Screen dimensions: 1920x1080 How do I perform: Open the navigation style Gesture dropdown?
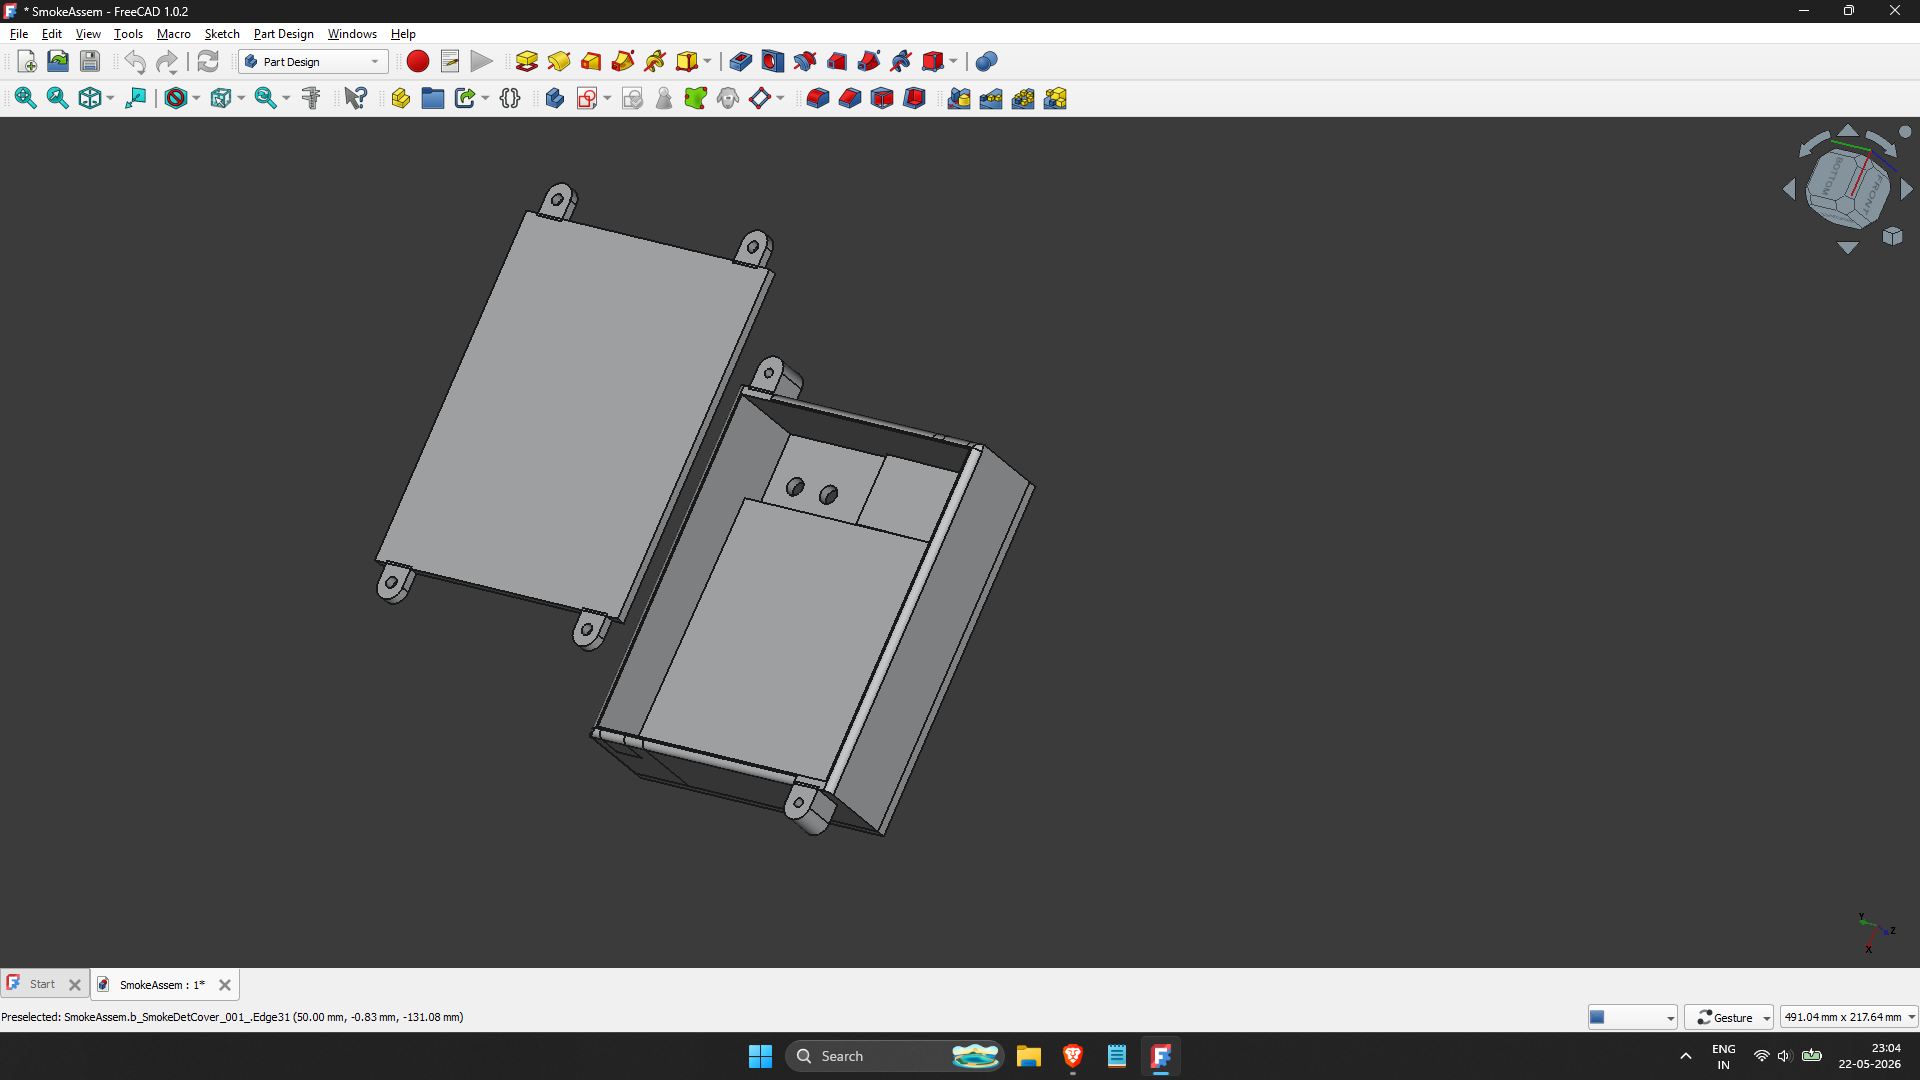point(1729,1017)
